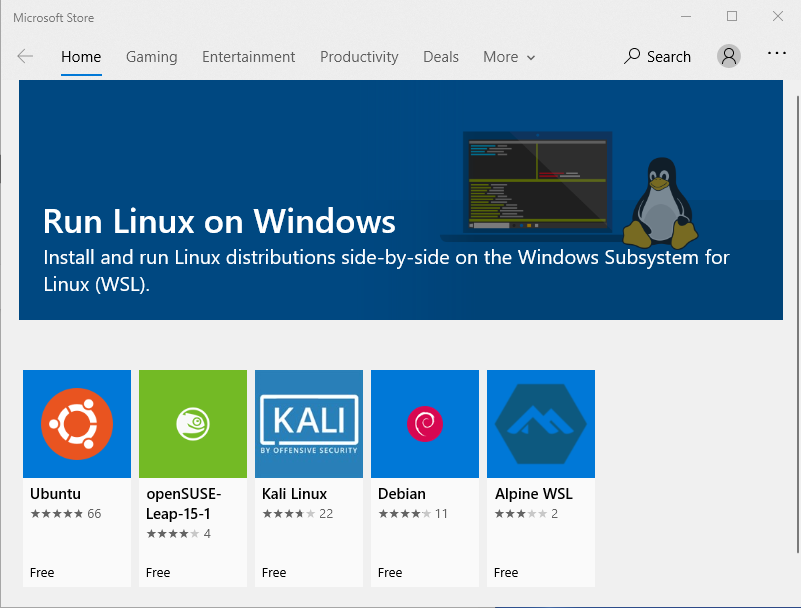Click the back navigation arrow
Viewport: 801px width, 608px height.
24,56
